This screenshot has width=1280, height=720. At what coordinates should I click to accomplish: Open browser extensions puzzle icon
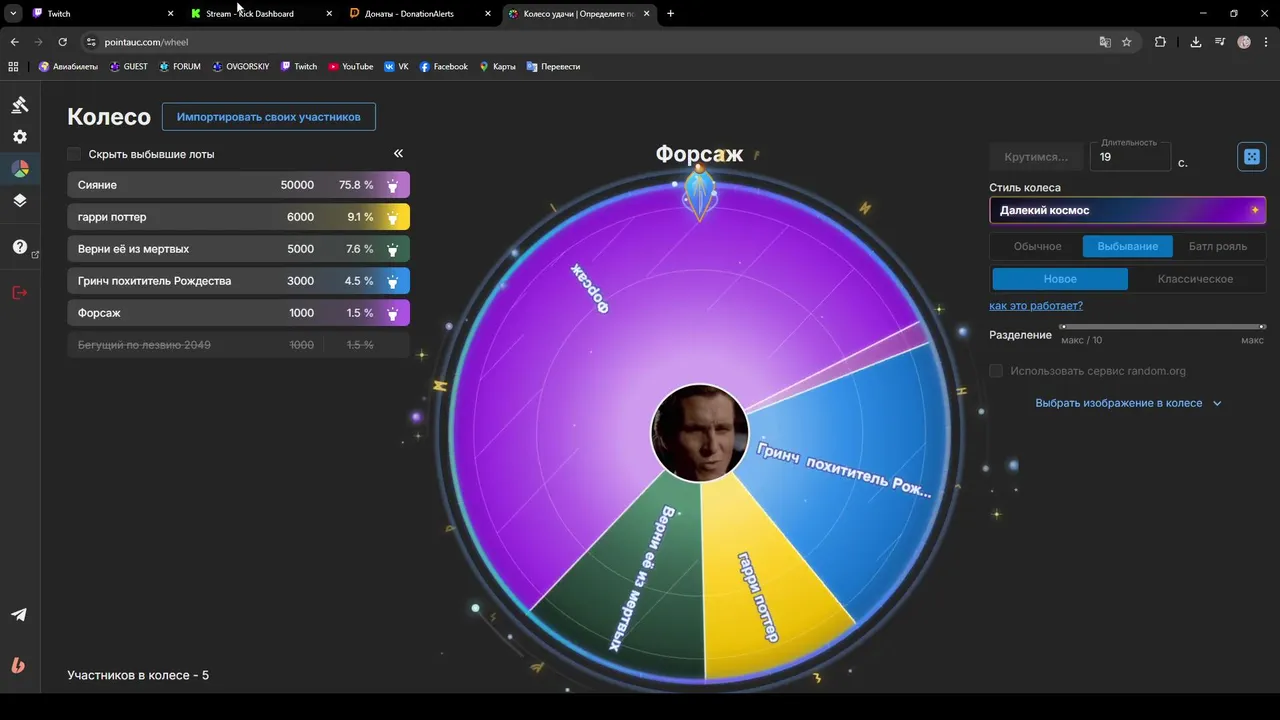[1160, 42]
